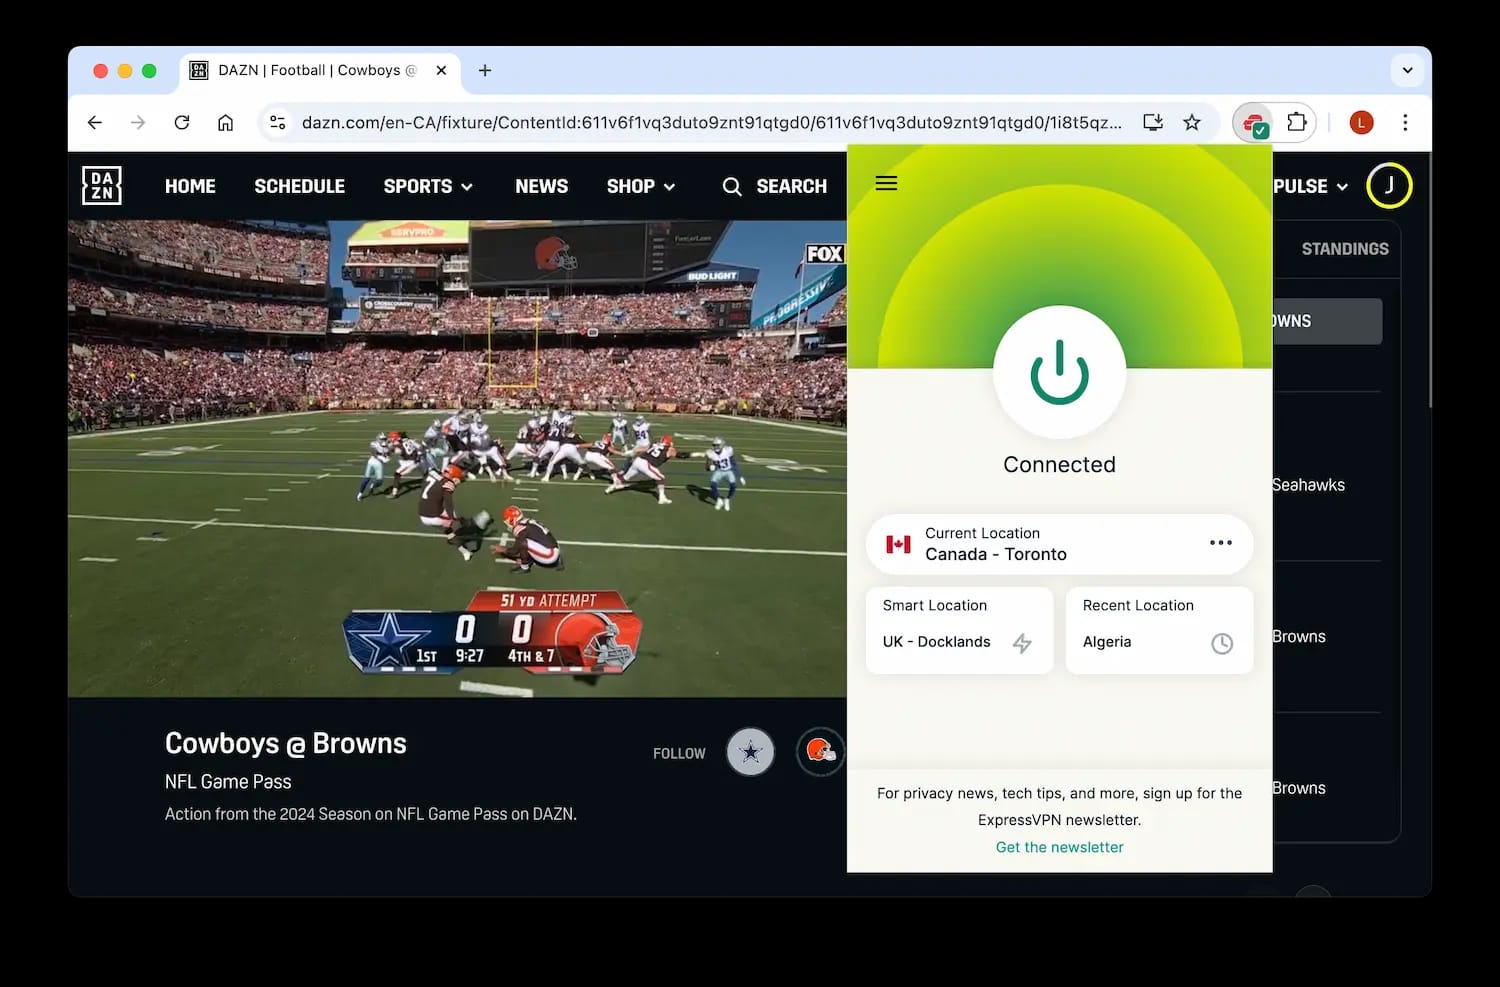This screenshot has height=987, width=1500.
Task: Open a new browser tab
Action: point(485,70)
